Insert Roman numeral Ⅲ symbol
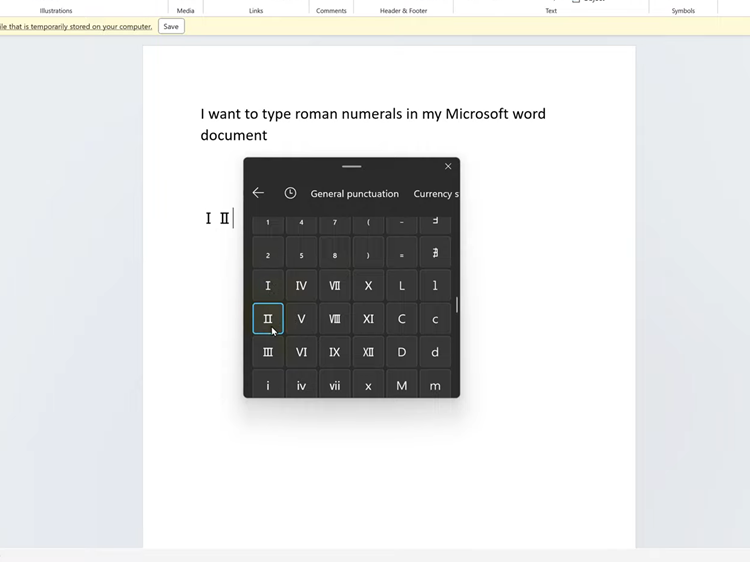This screenshot has width=750, height=562. (268, 352)
